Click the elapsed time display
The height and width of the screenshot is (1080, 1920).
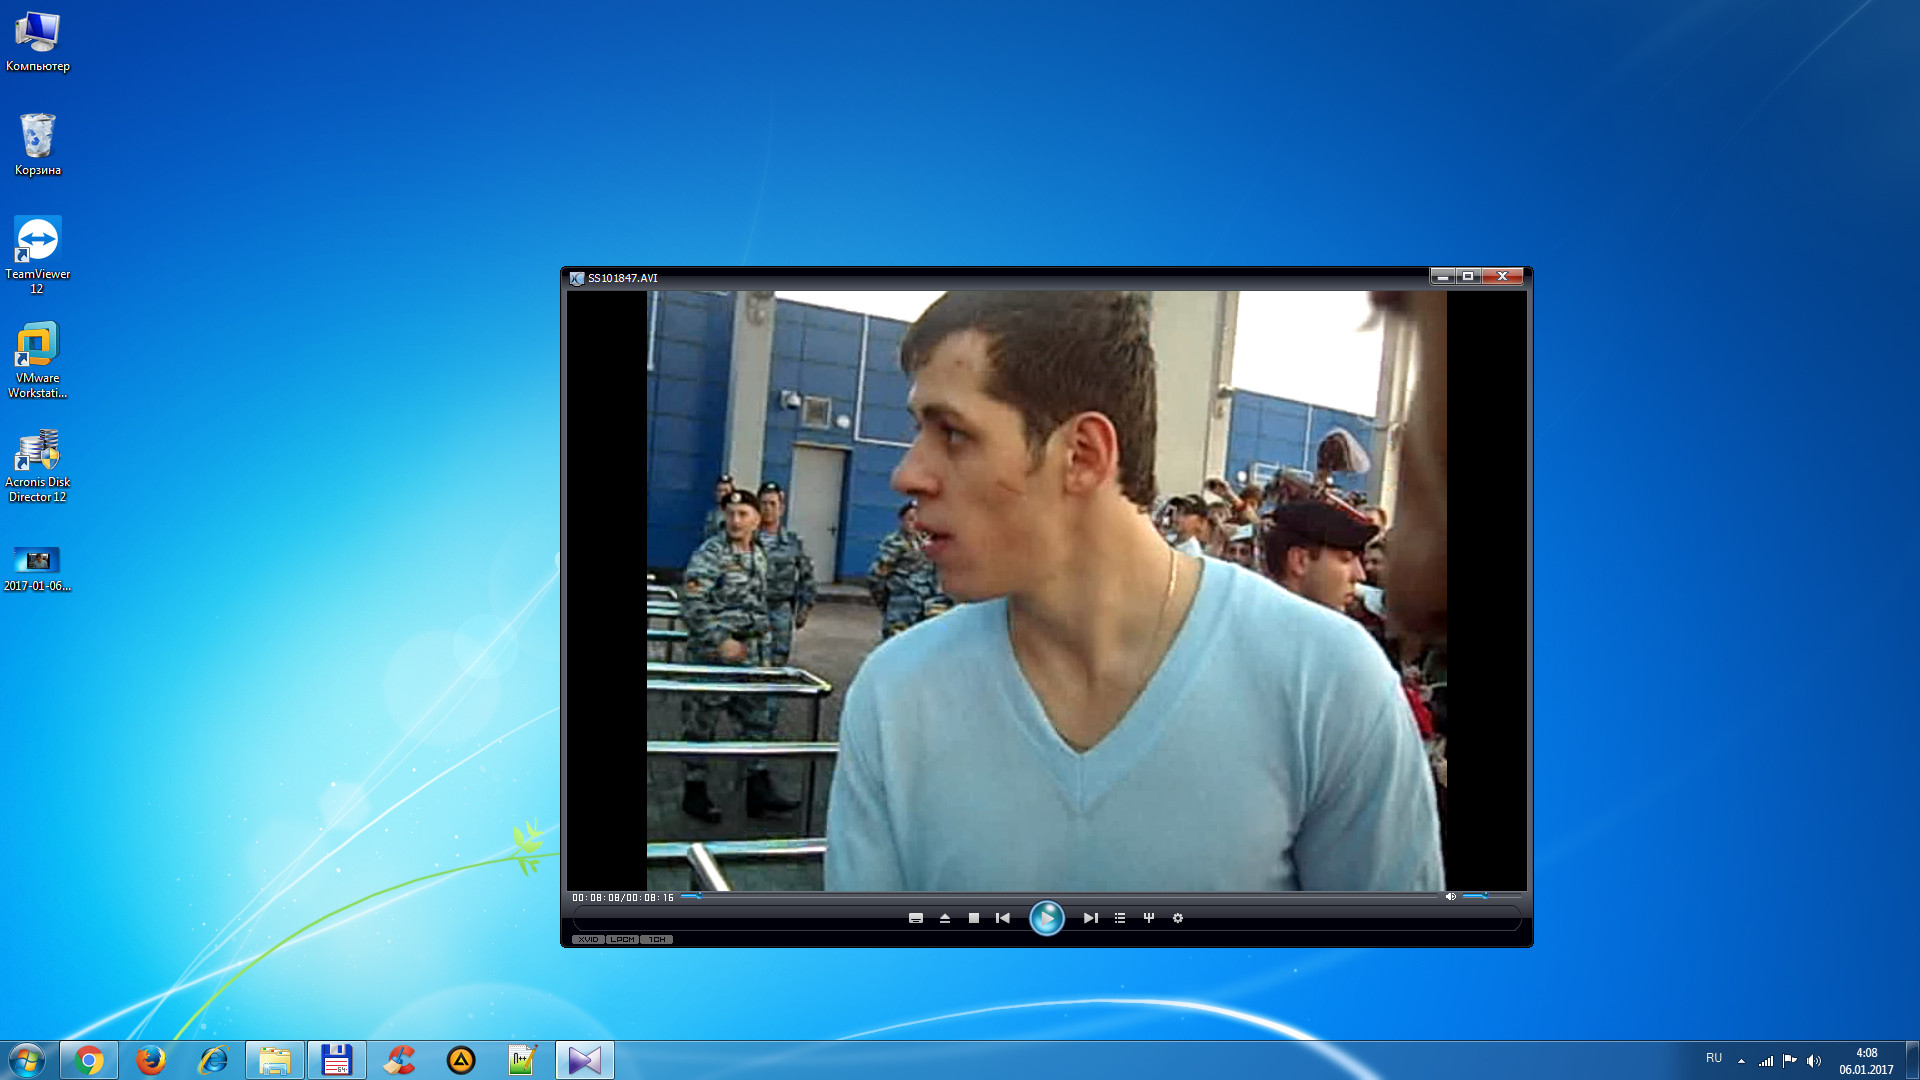596,898
